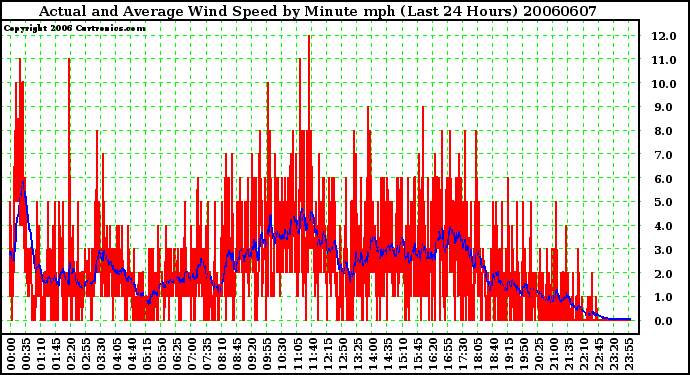Click the 12 mph peak spike tip

pyautogui.click(x=309, y=37)
